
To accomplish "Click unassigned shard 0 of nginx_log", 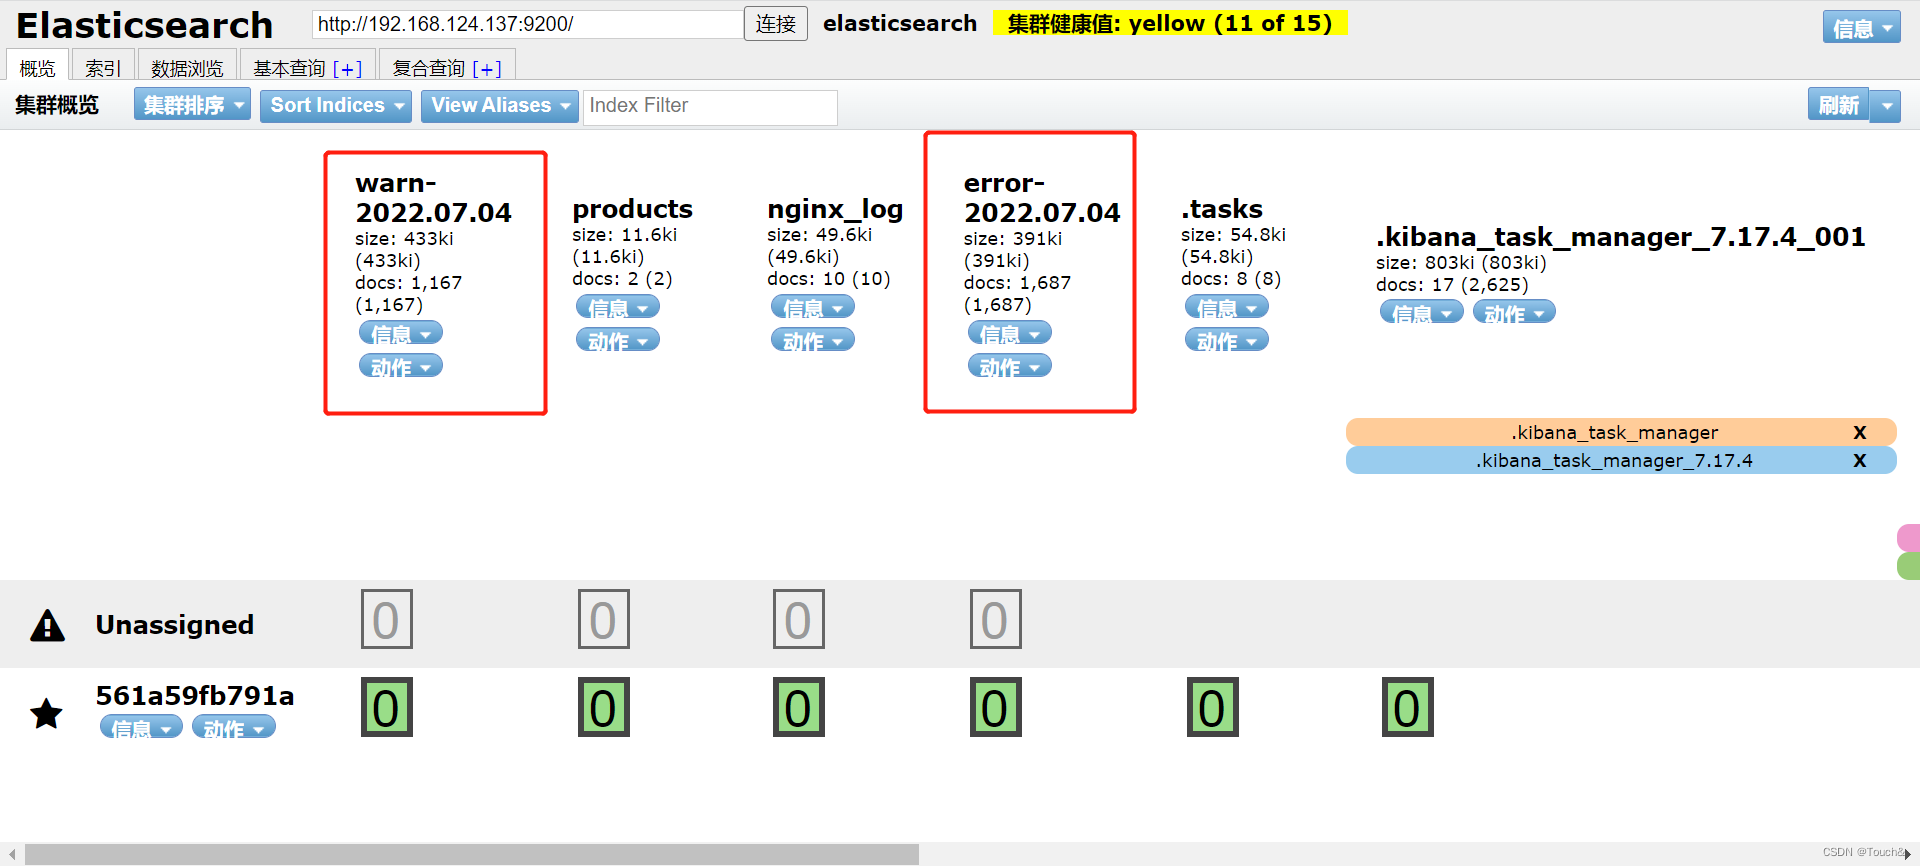I will [798, 619].
